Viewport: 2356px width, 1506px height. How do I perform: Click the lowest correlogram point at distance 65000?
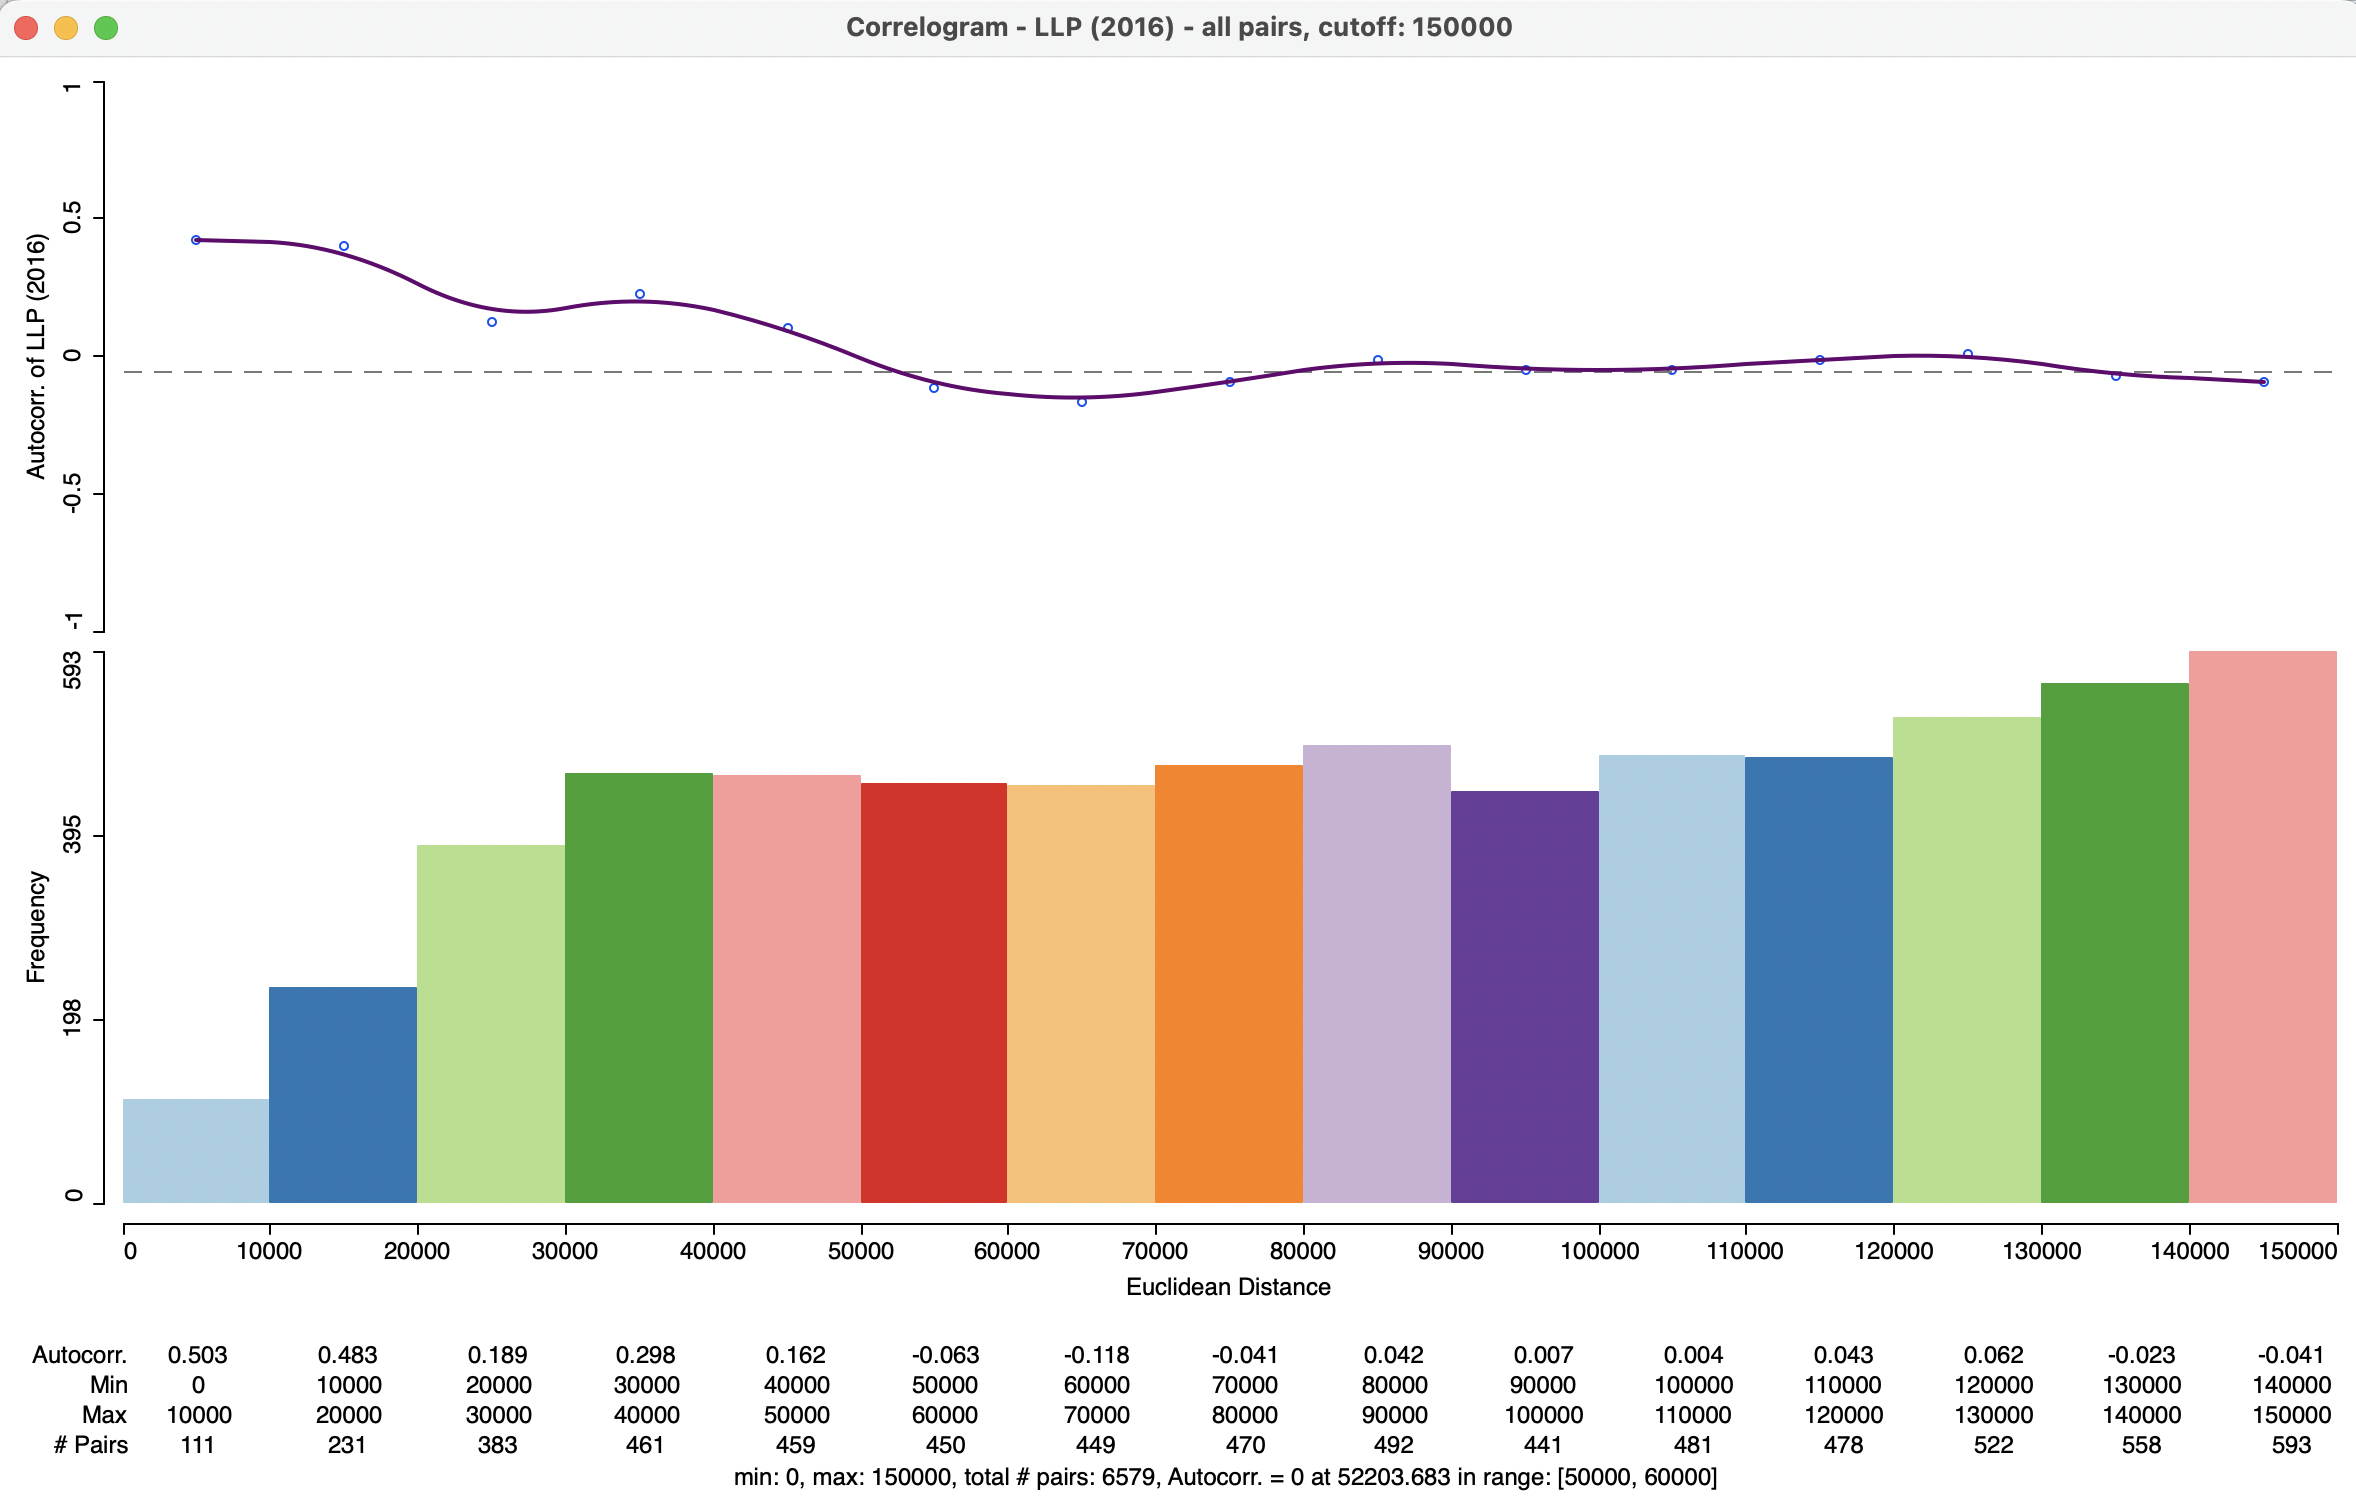tap(1082, 402)
